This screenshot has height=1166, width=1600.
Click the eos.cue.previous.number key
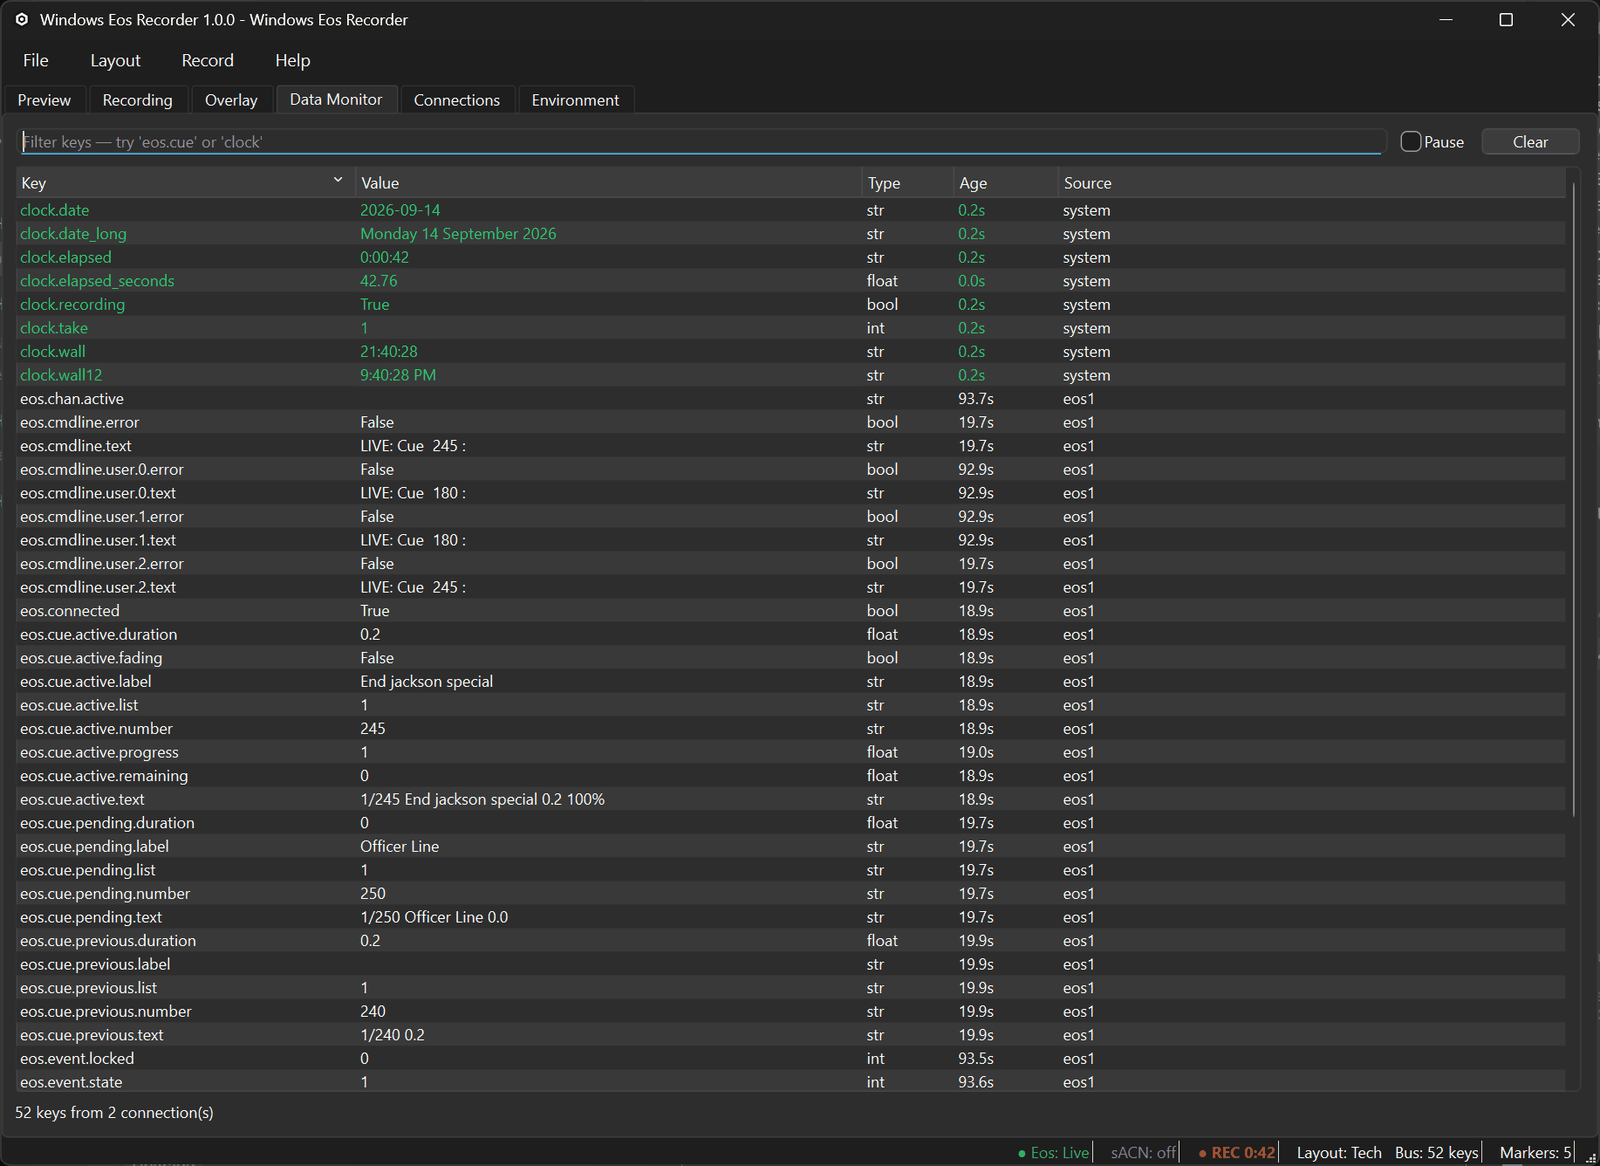click(x=106, y=1012)
